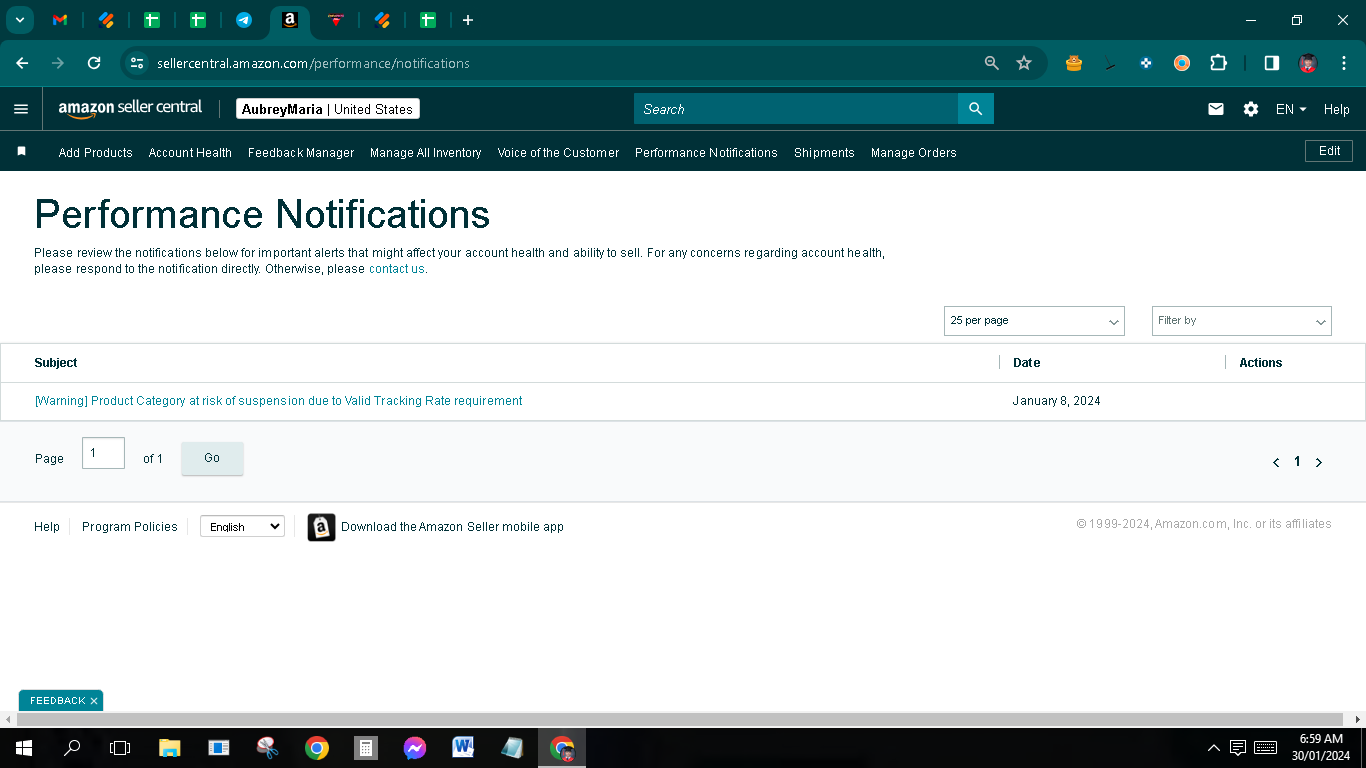Screen dimensions: 1366x768
Task: Open Shipments in the nav bar
Action: click(x=824, y=153)
